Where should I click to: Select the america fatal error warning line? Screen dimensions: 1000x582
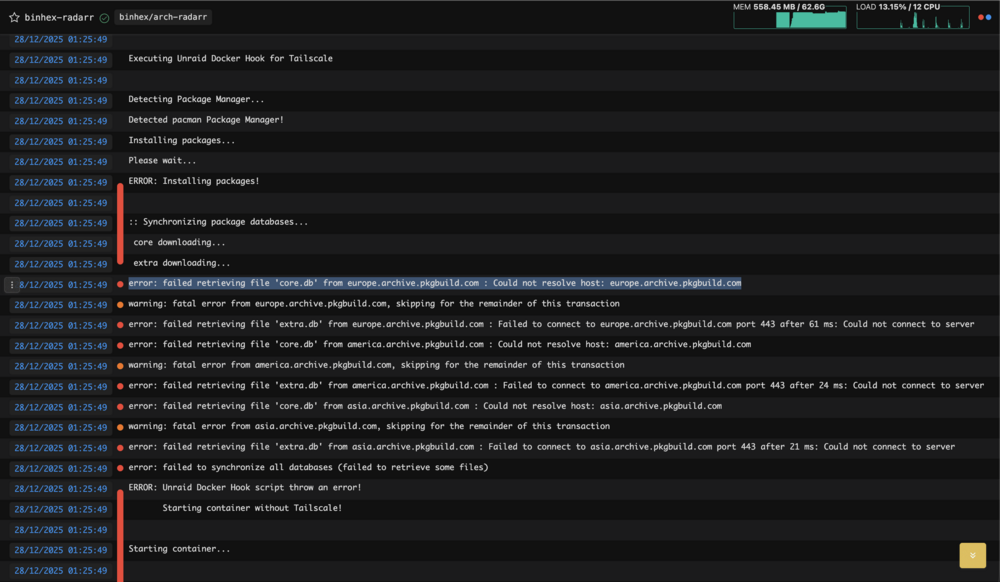tap(376, 365)
